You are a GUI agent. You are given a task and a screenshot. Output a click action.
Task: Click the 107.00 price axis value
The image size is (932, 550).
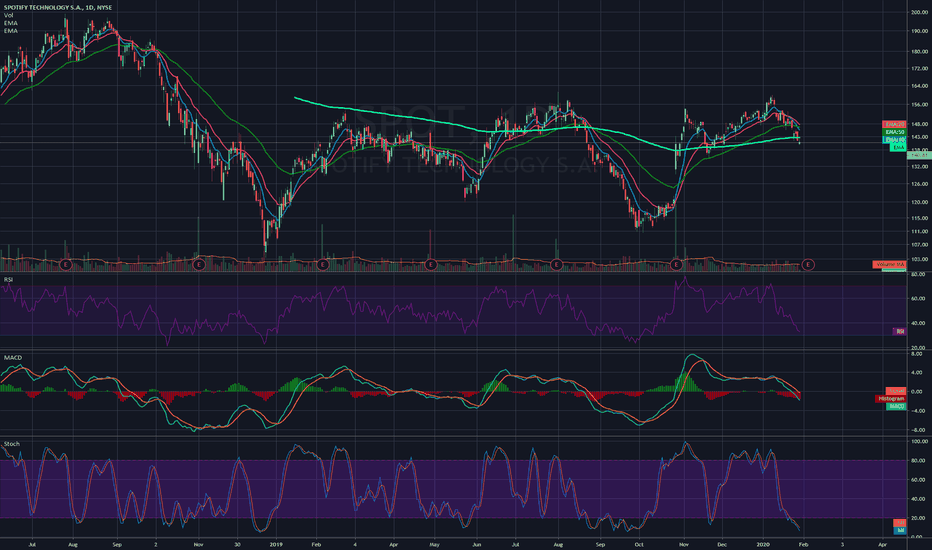pos(920,245)
